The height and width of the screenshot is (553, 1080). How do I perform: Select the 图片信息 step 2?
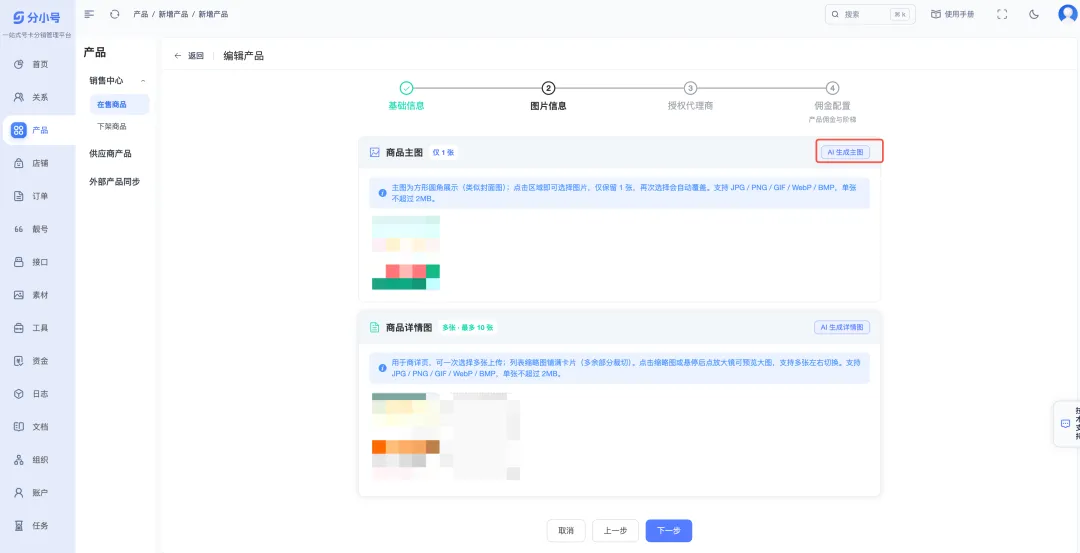point(548,96)
